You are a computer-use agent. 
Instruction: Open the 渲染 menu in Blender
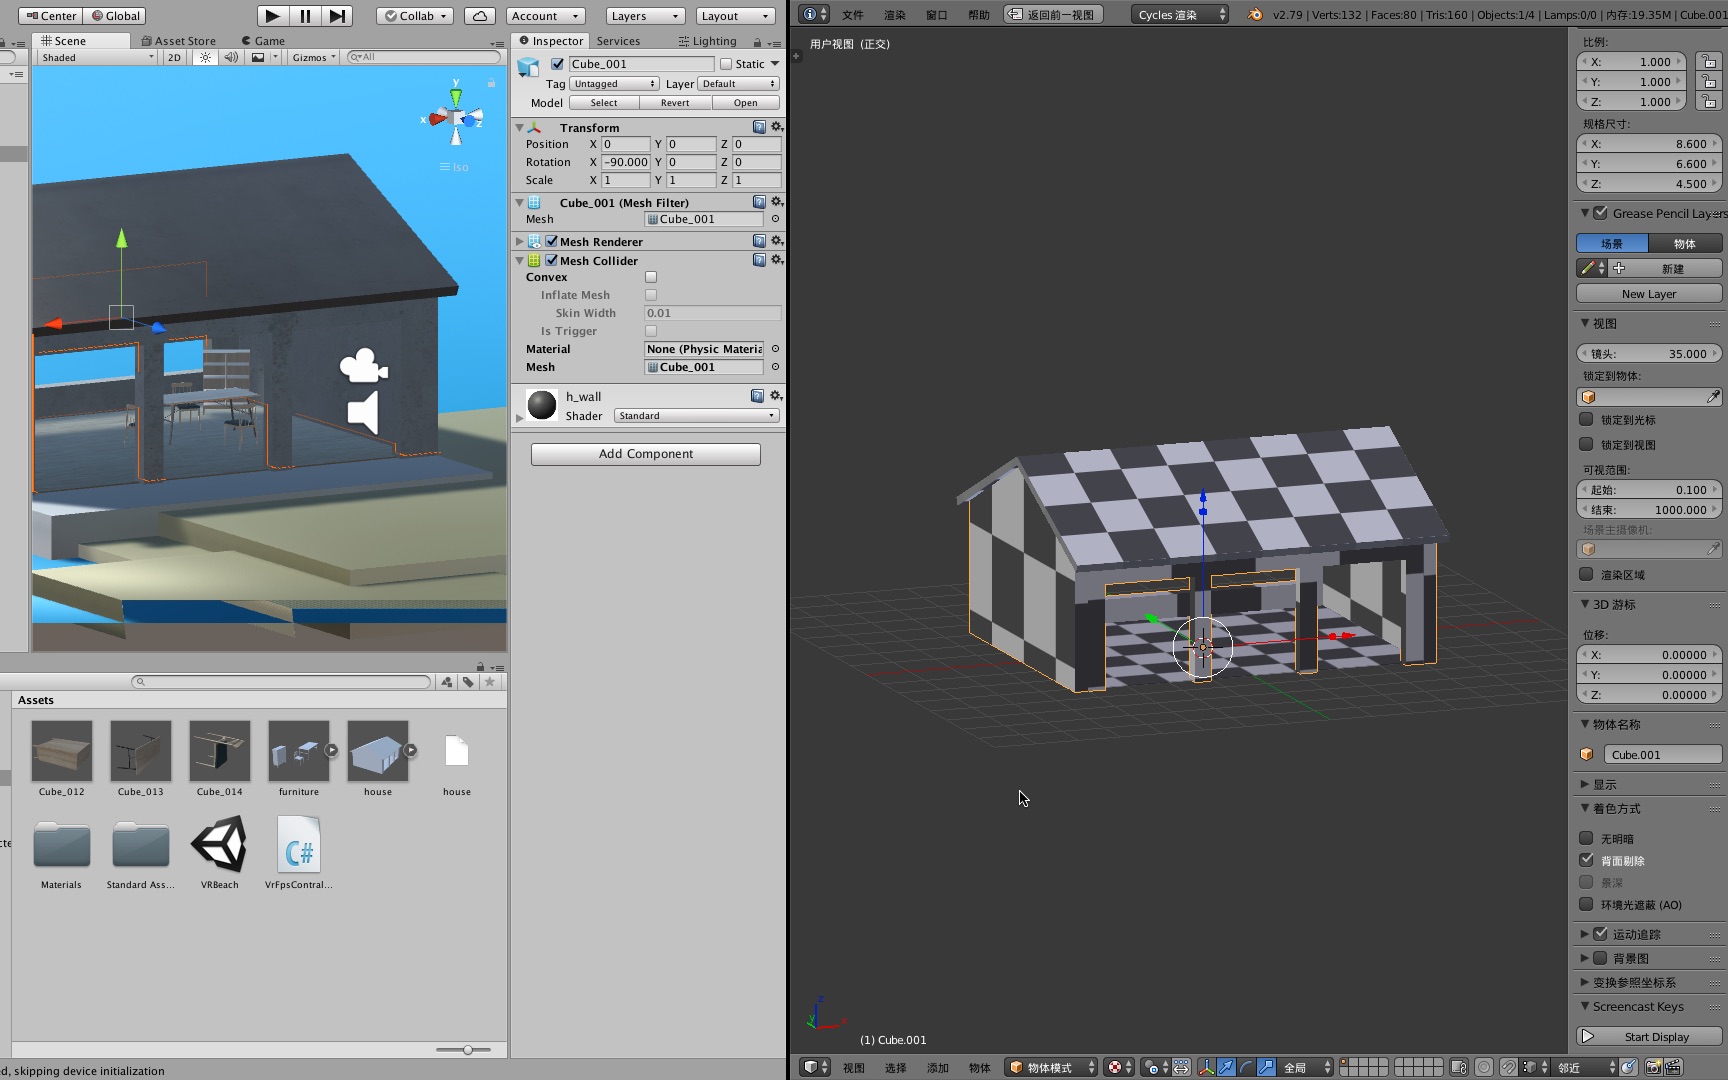[x=893, y=14]
